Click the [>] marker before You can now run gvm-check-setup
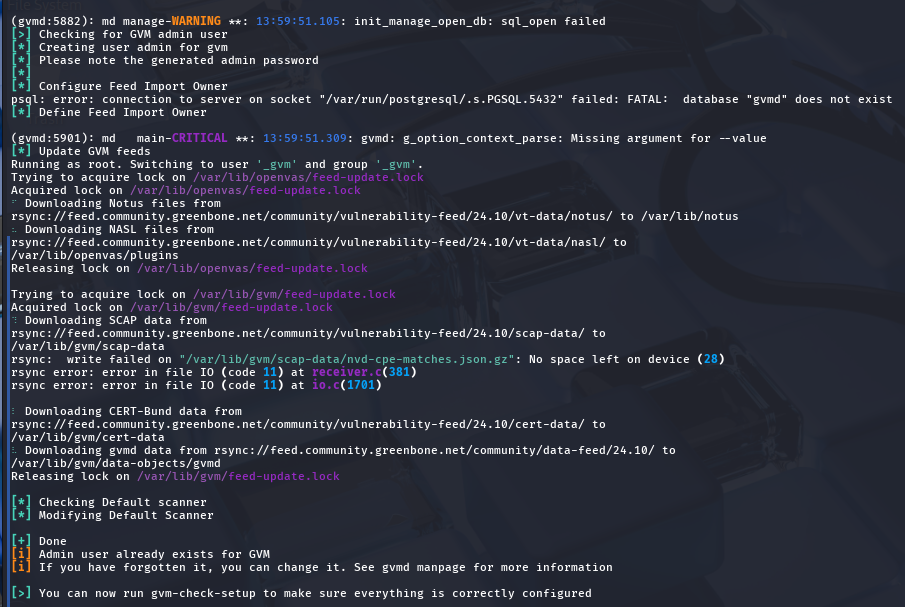 [x=21, y=593]
